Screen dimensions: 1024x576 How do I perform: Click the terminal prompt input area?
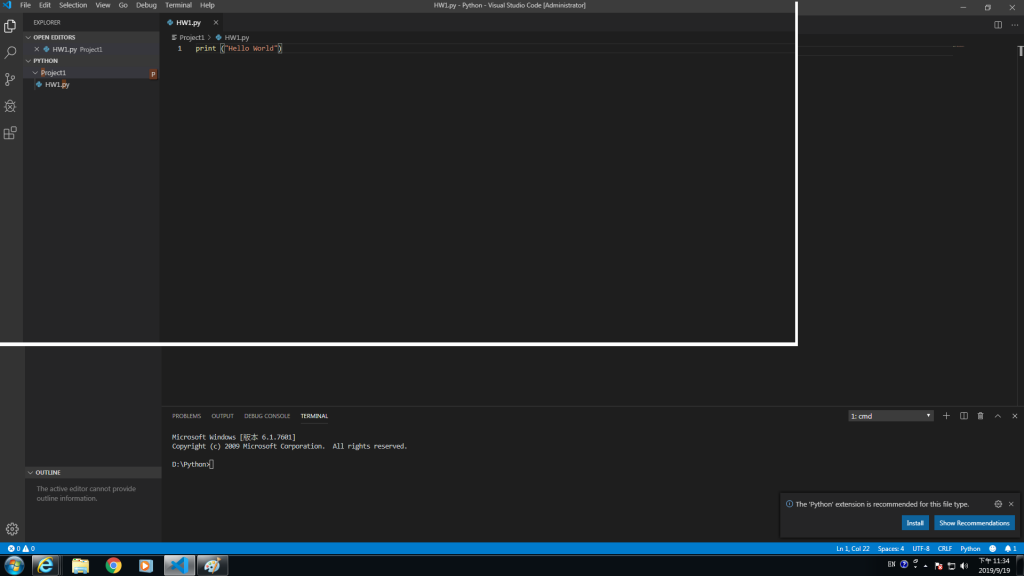tap(212, 464)
